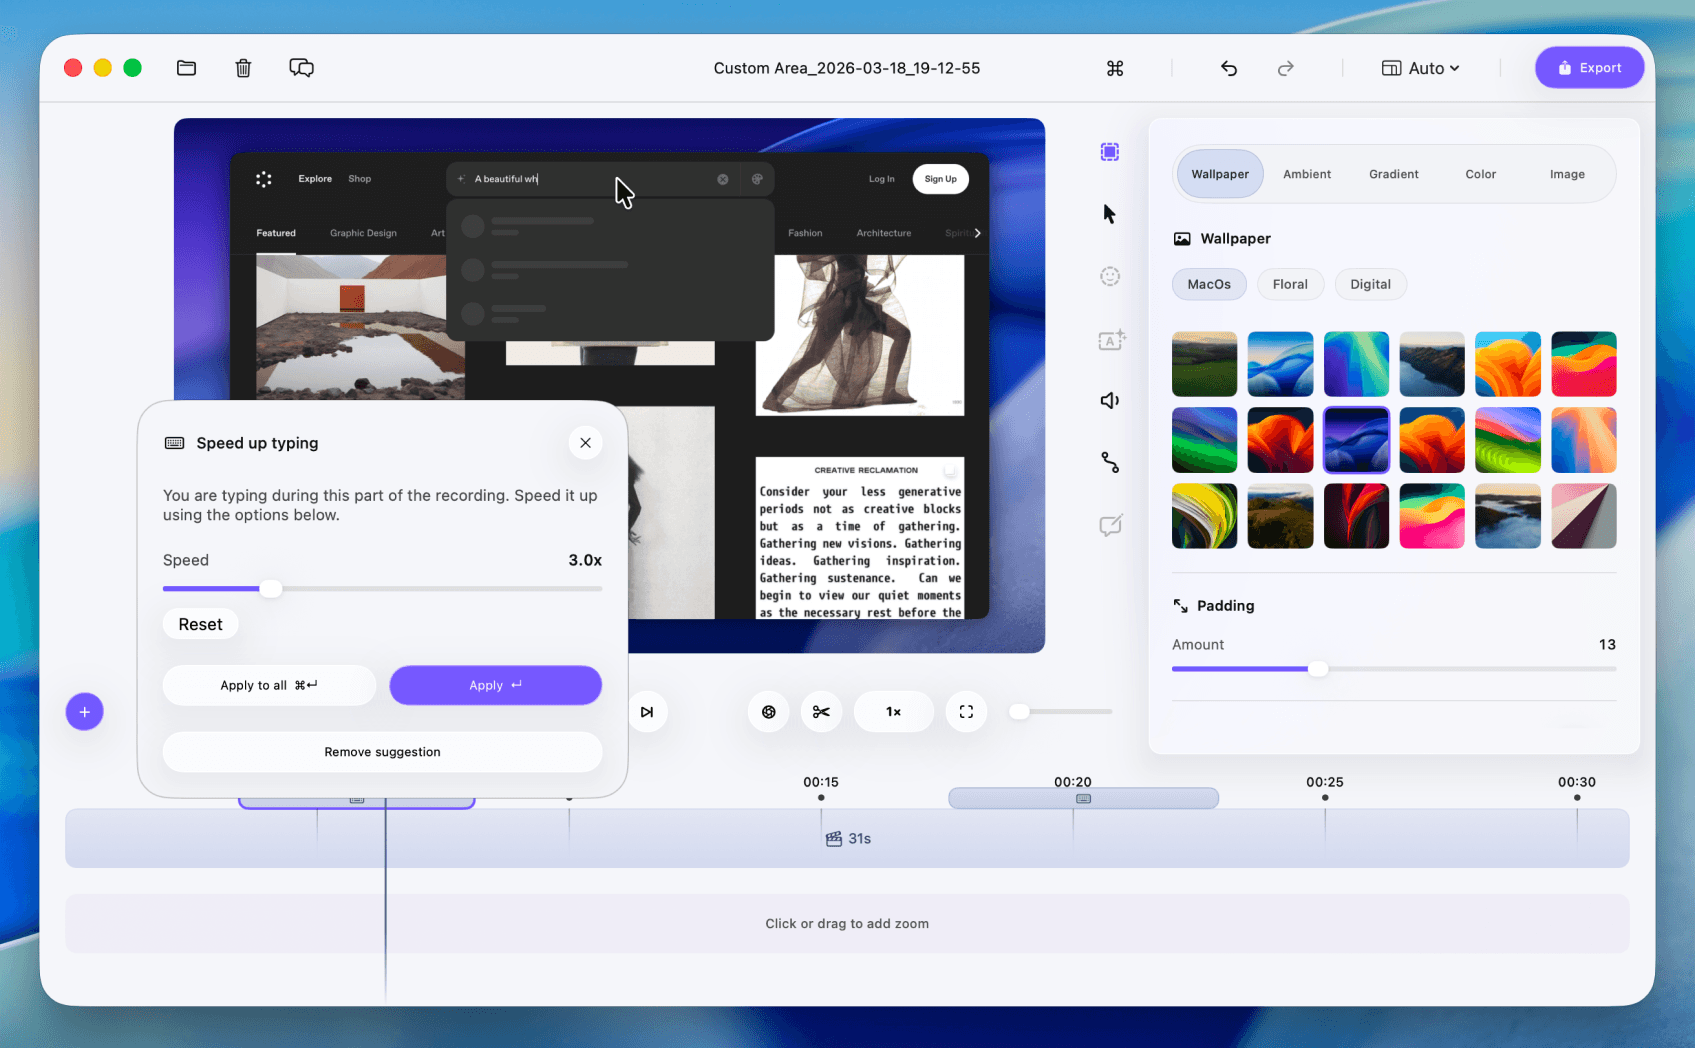Click the undo arrow
The image size is (1695, 1048).
[x=1229, y=68]
